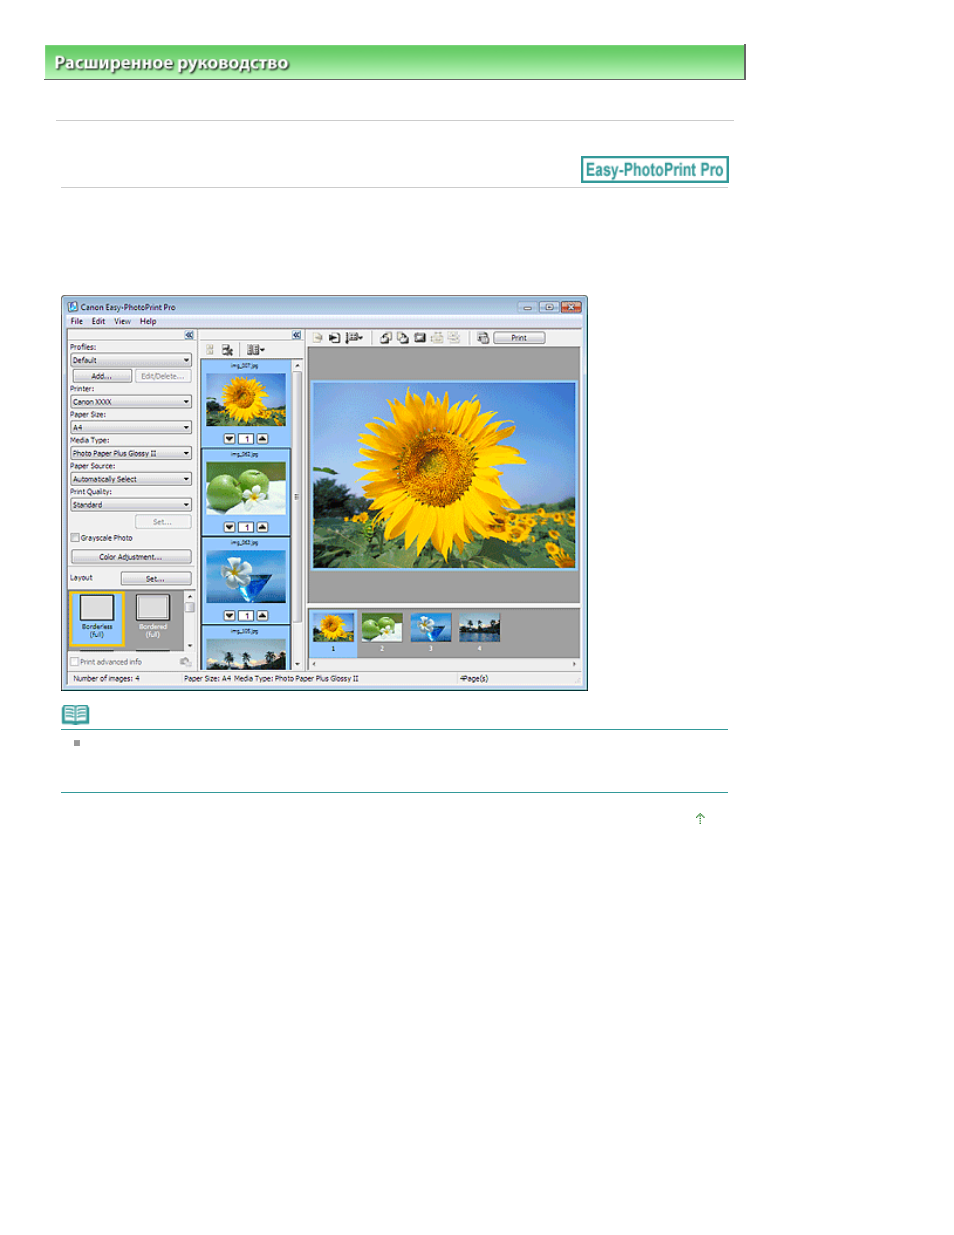Click the Edit/Delete... profile button

point(163,376)
